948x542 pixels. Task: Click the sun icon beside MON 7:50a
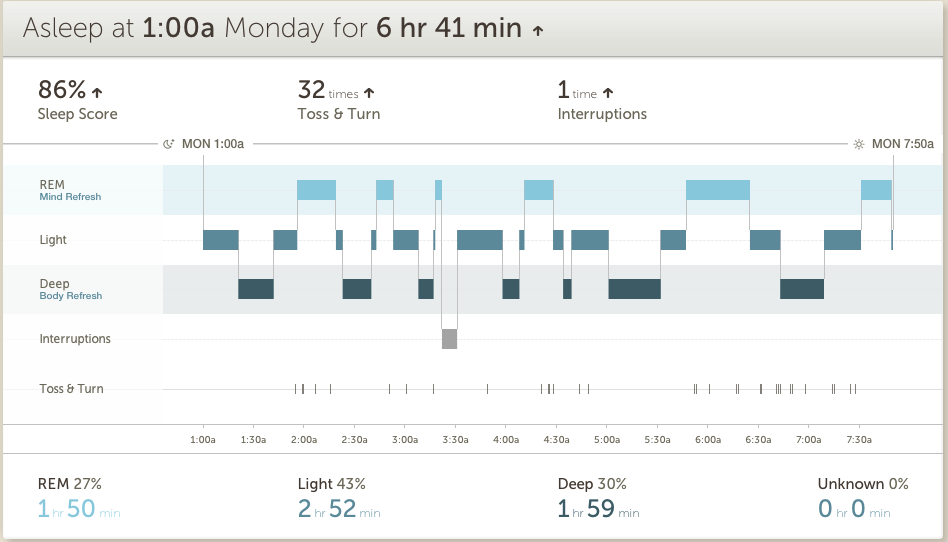pyautogui.click(x=858, y=144)
